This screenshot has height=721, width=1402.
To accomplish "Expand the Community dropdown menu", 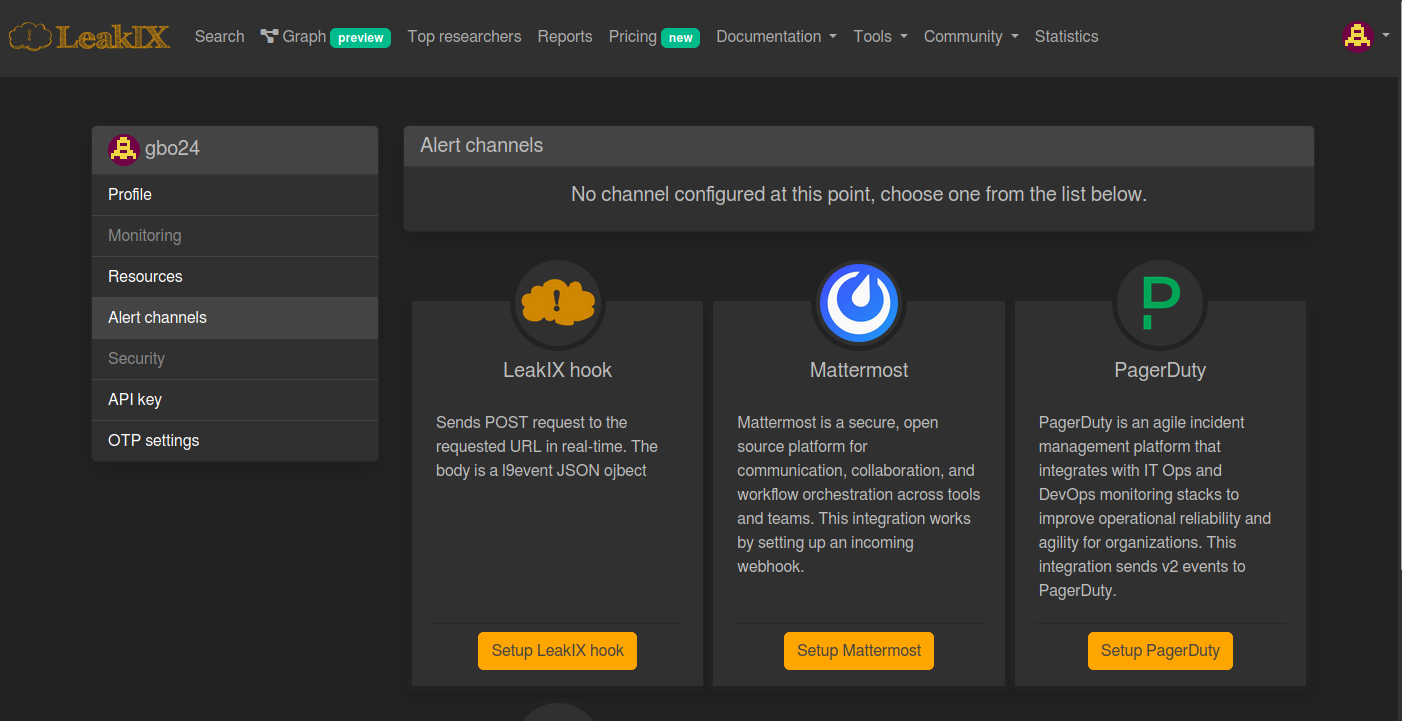I will tap(971, 36).
